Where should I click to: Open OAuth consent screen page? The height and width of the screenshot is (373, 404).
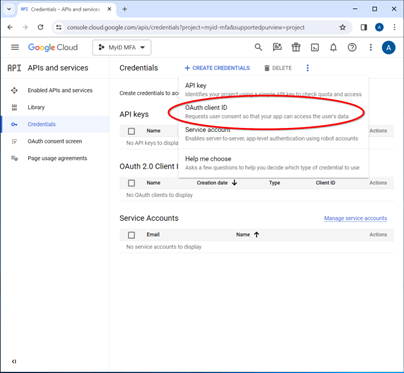55,141
